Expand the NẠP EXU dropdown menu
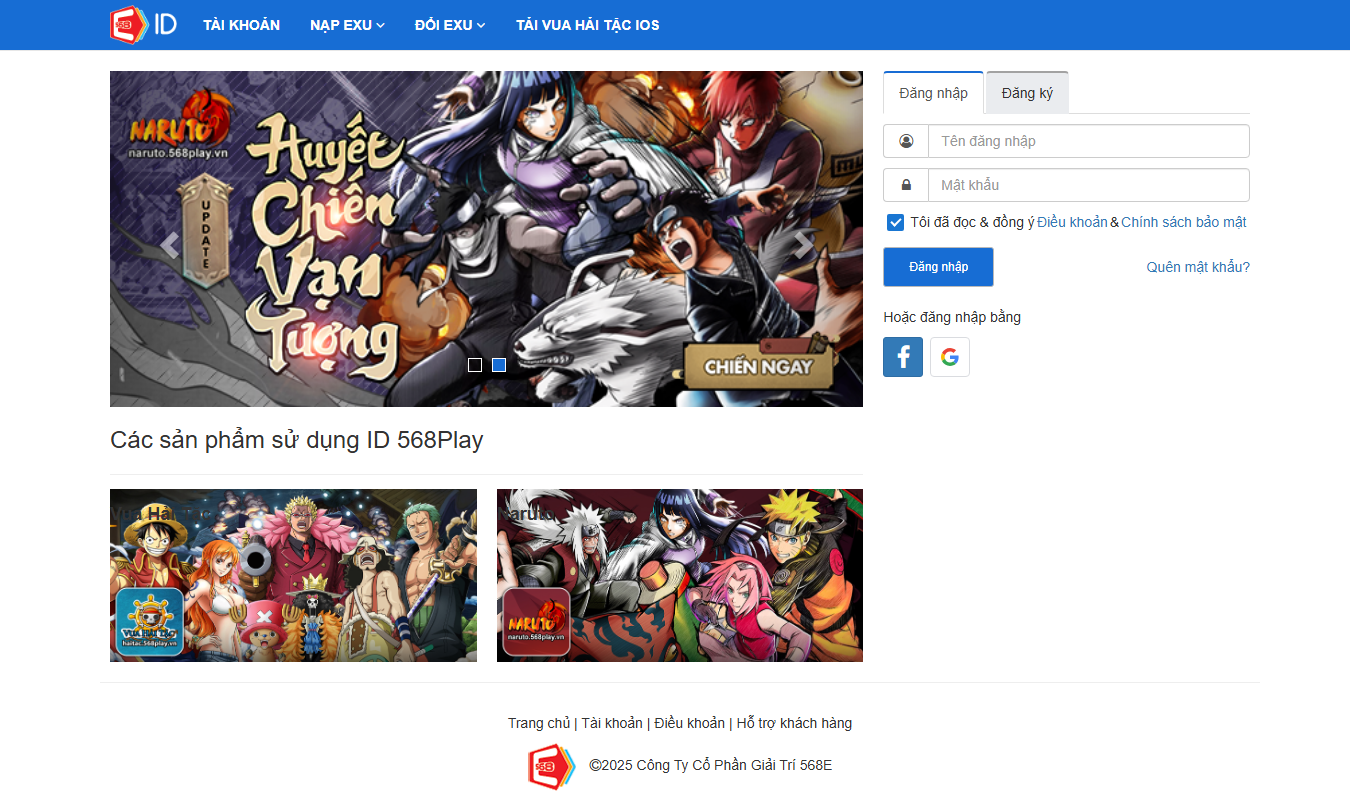This screenshot has width=1350, height=809. (347, 25)
